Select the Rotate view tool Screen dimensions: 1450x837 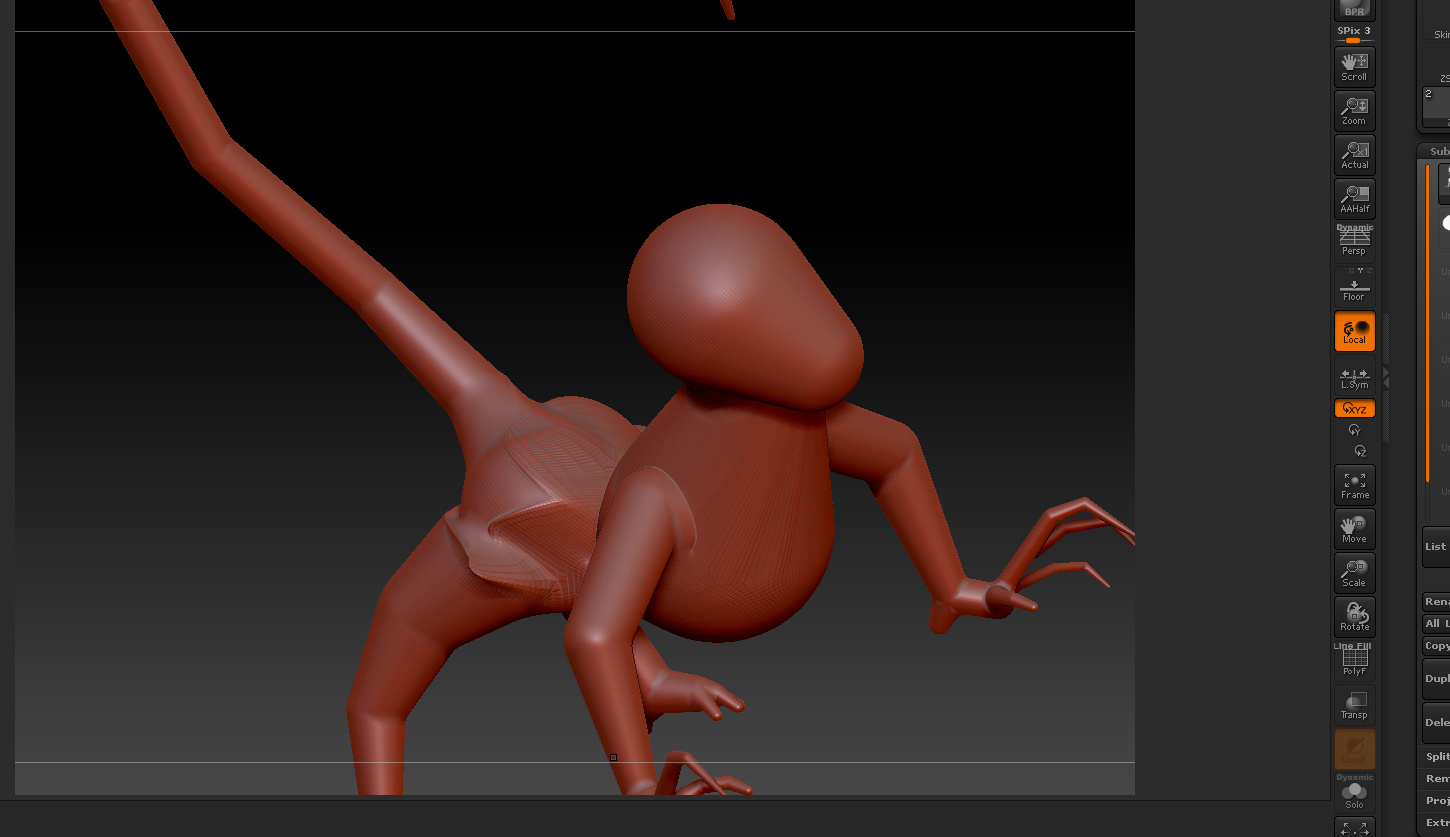pos(1355,617)
